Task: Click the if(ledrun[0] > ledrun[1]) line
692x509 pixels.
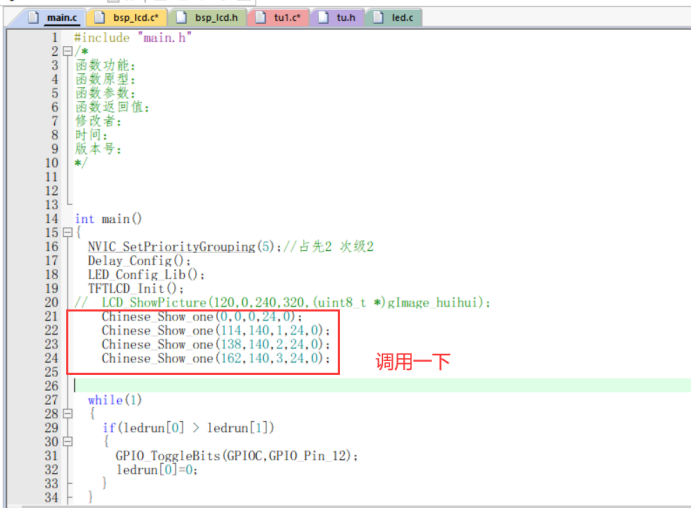Action: (x=188, y=428)
